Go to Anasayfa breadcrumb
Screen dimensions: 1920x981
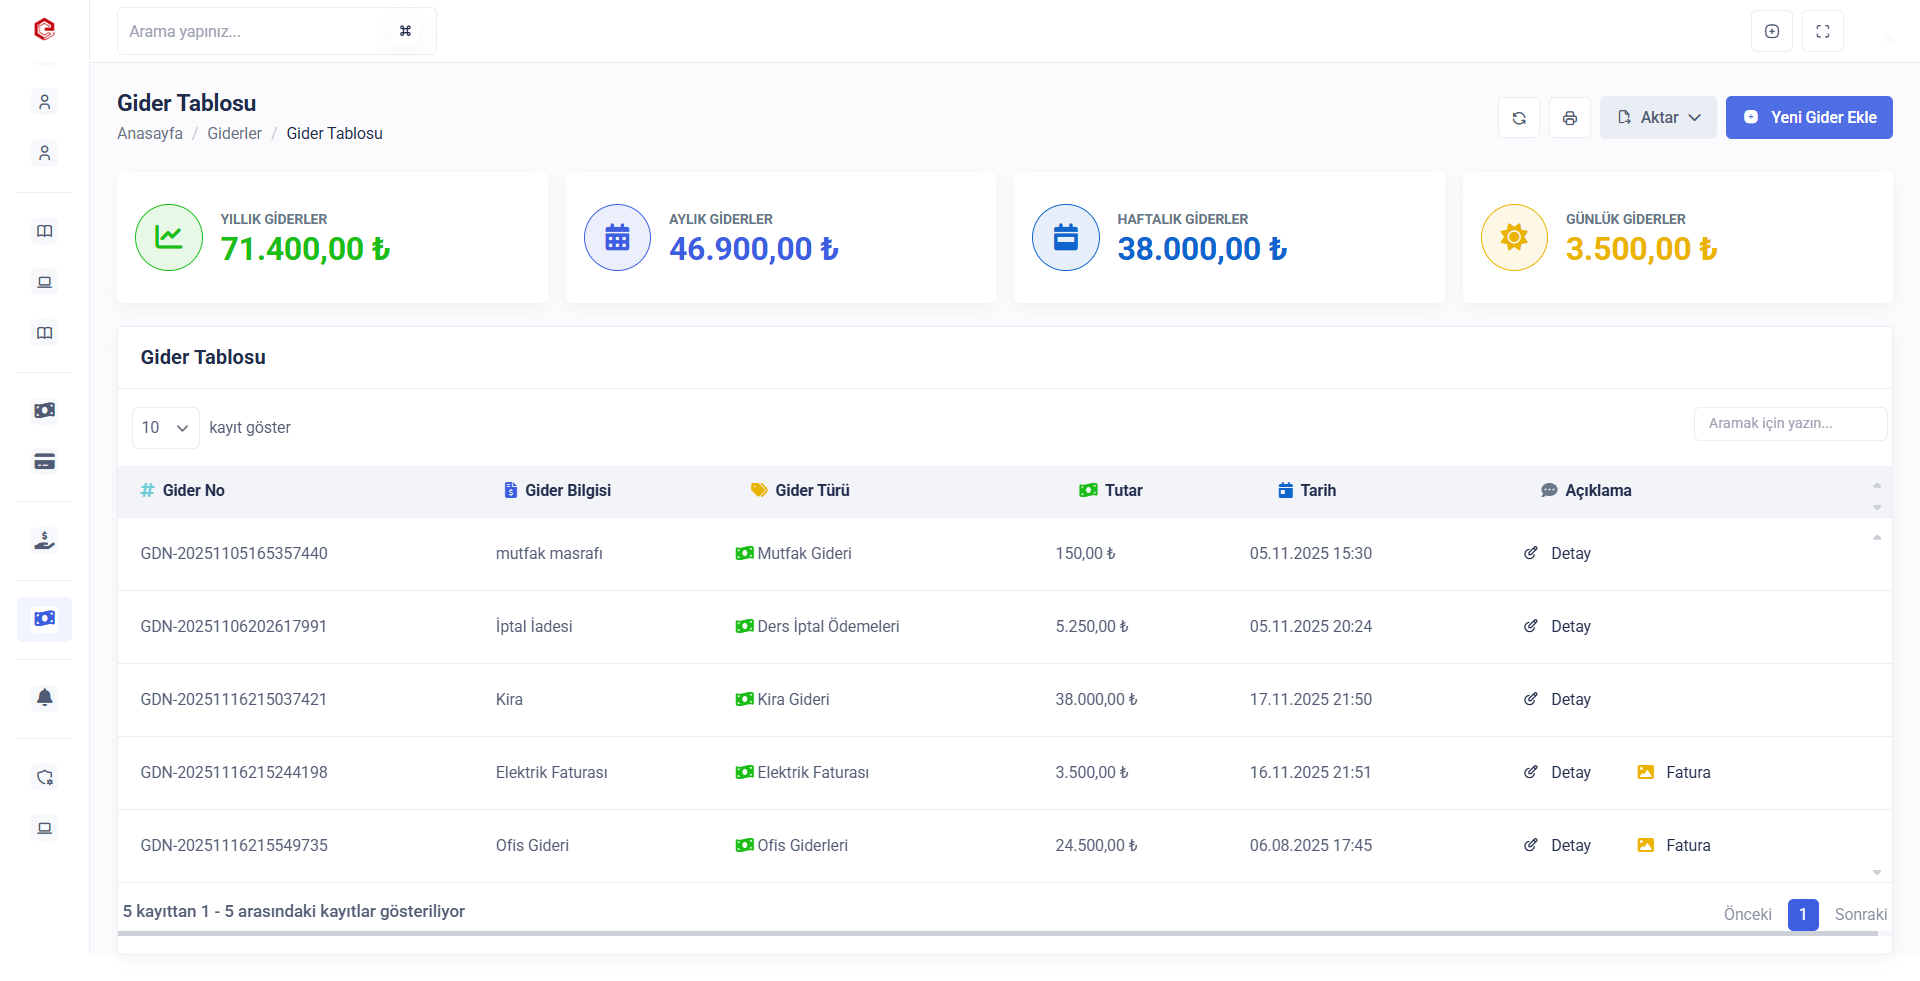coord(150,134)
